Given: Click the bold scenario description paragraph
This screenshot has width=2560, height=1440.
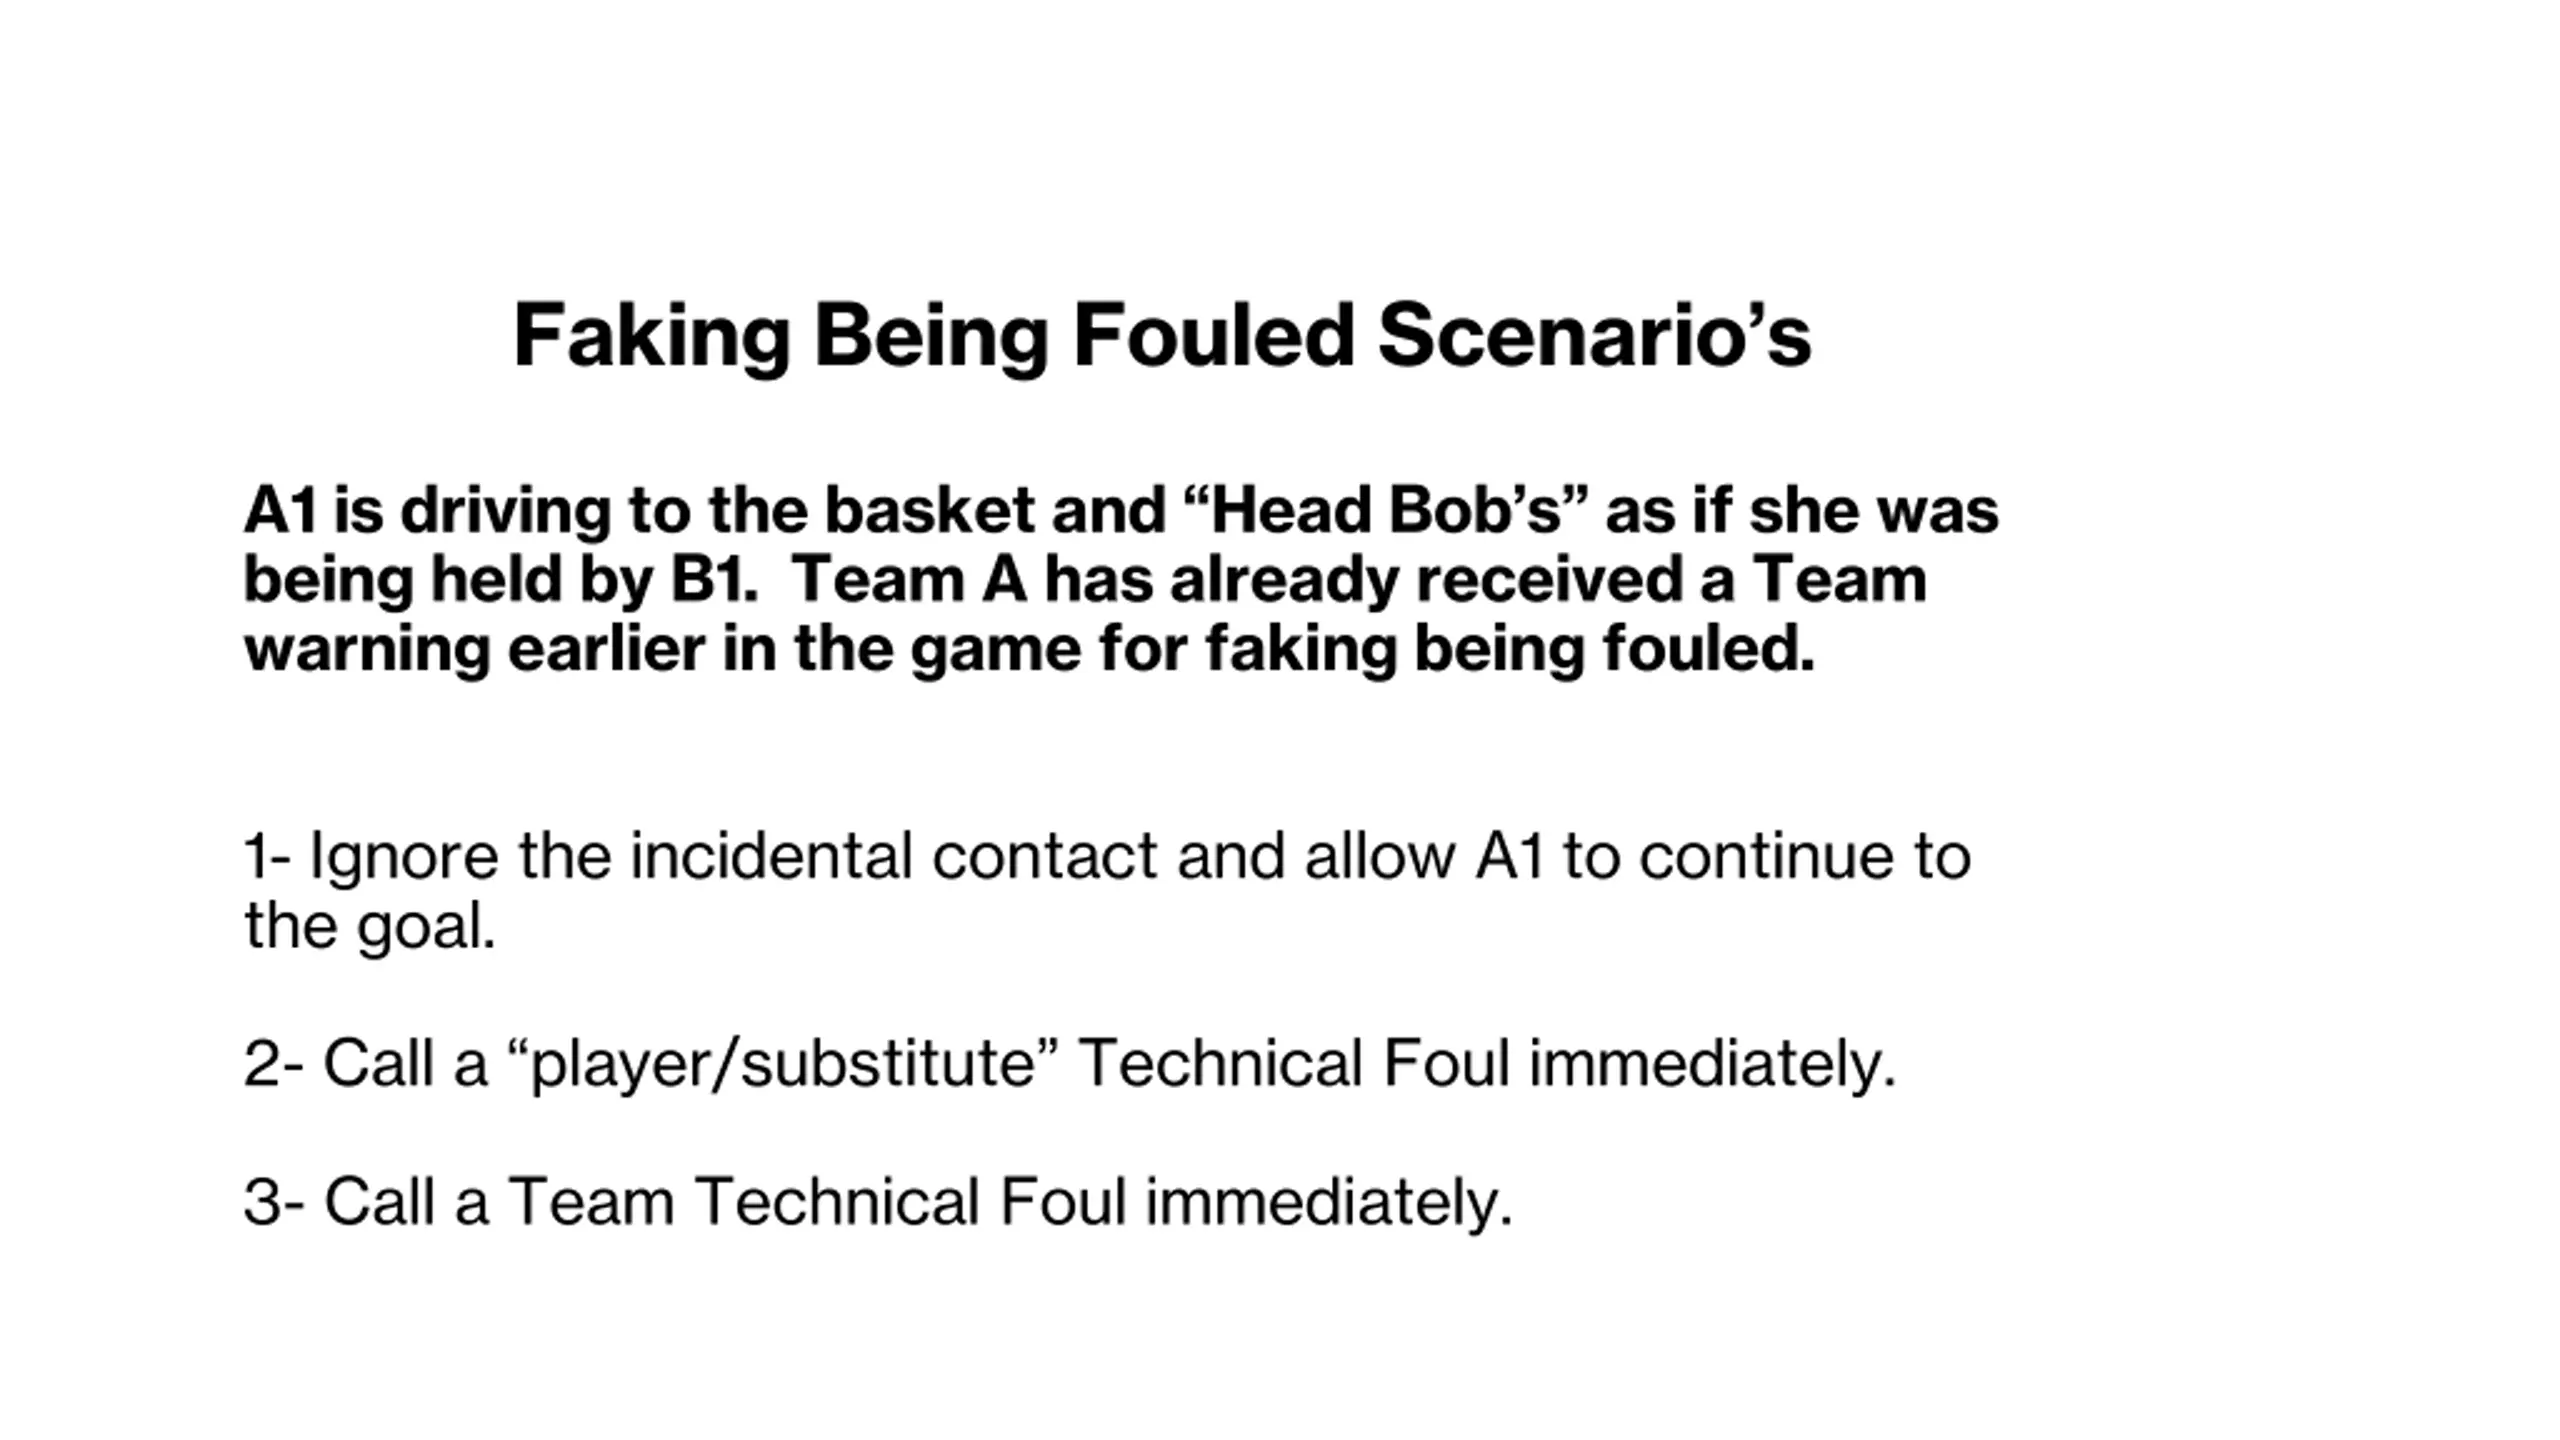Looking at the screenshot, I should (x=1120, y=580).
